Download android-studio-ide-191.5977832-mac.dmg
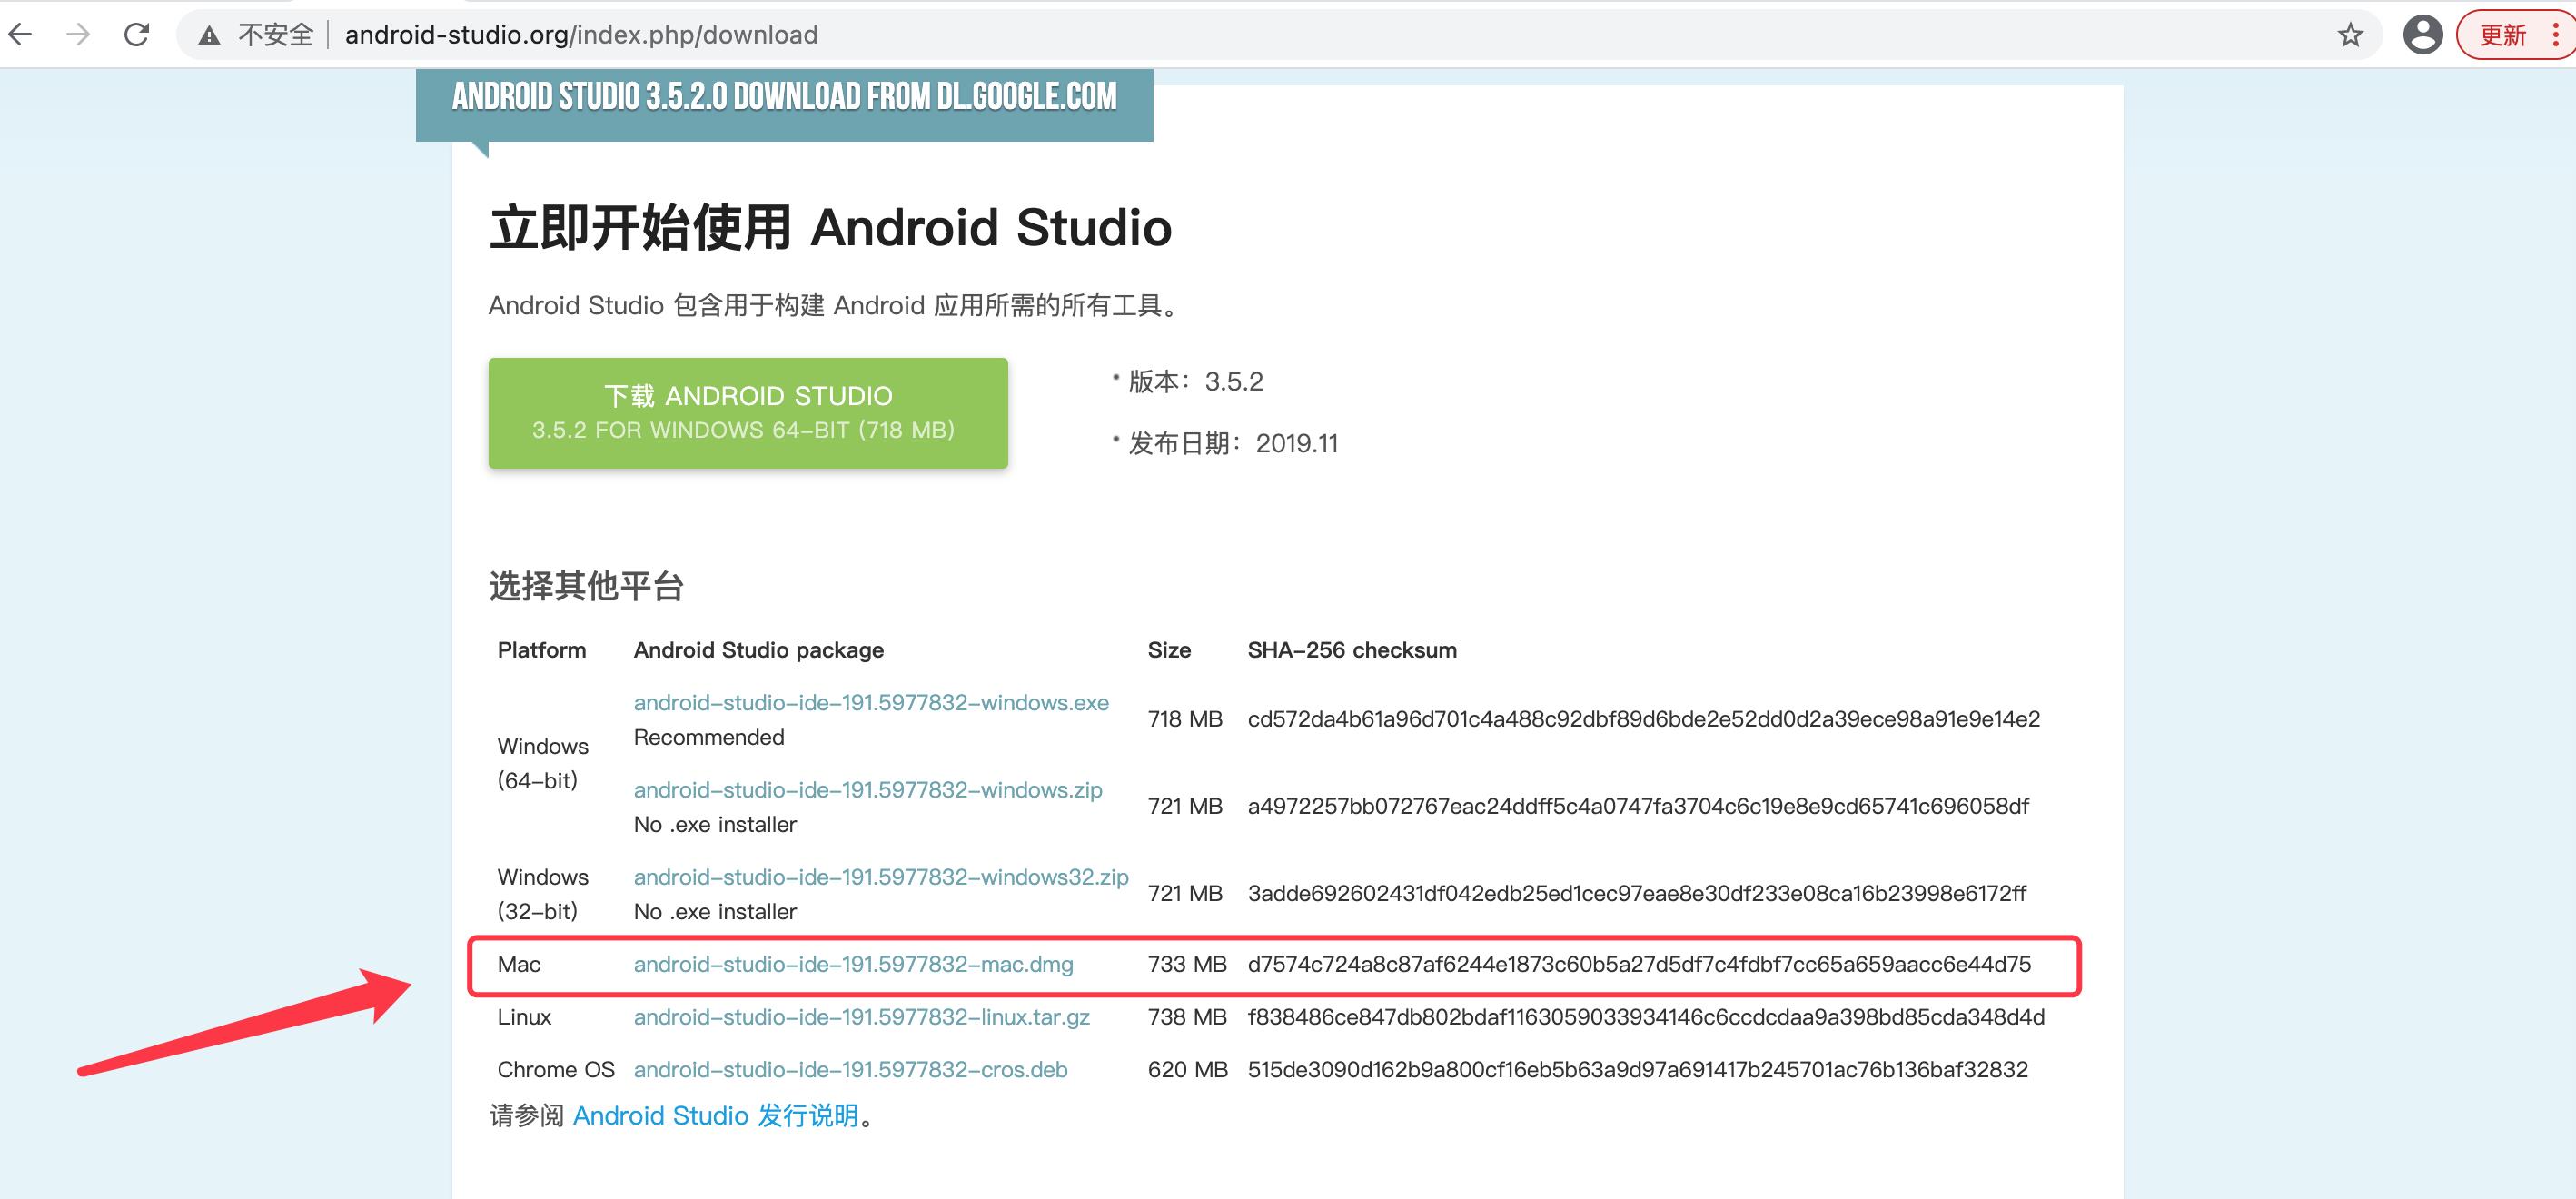This screenshot has height=1199, width=2576. (853, 964)
